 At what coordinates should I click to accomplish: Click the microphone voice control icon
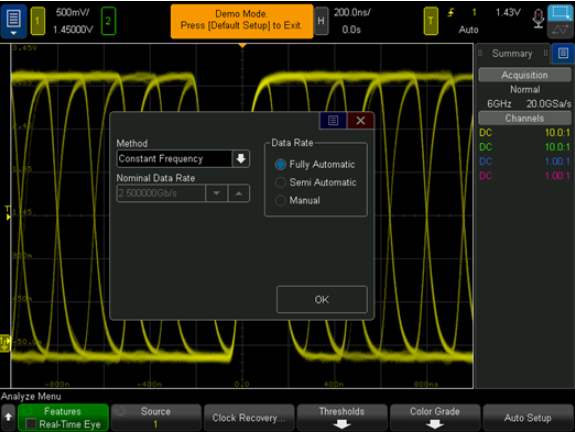coord(538,18)
